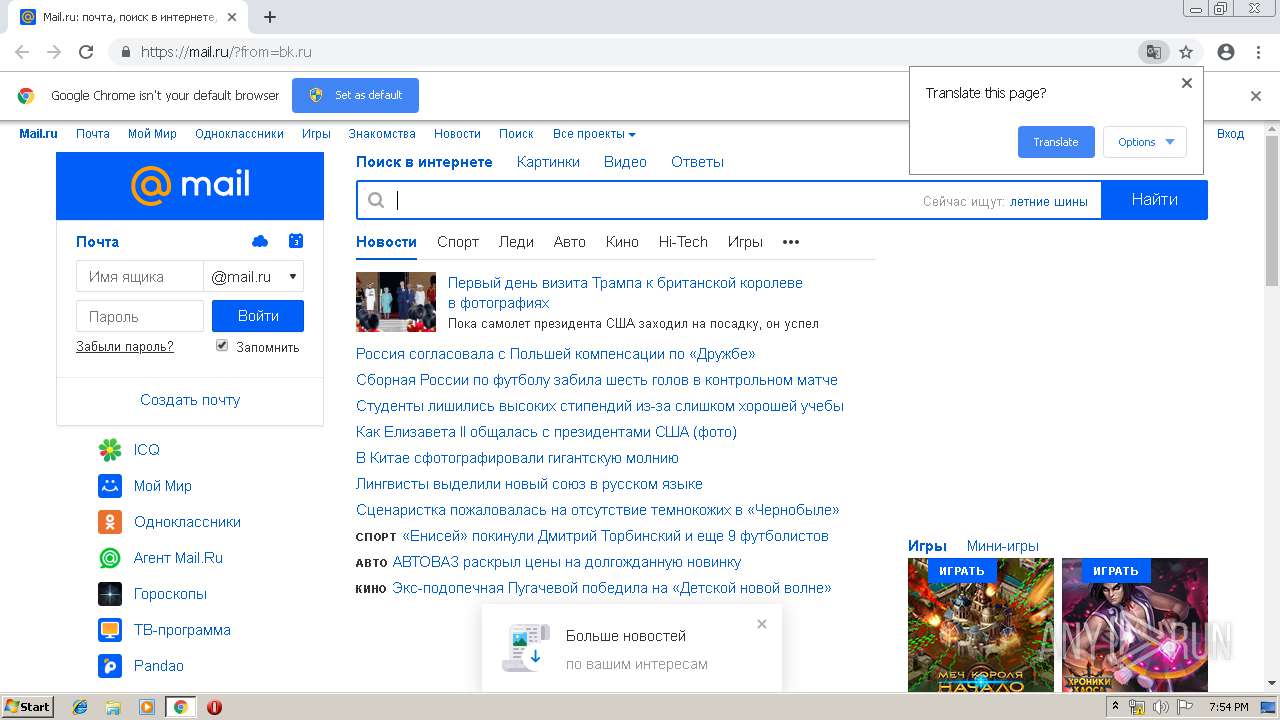
Task: Open the media player taskbar icon
Action: (x=147, y=707)
